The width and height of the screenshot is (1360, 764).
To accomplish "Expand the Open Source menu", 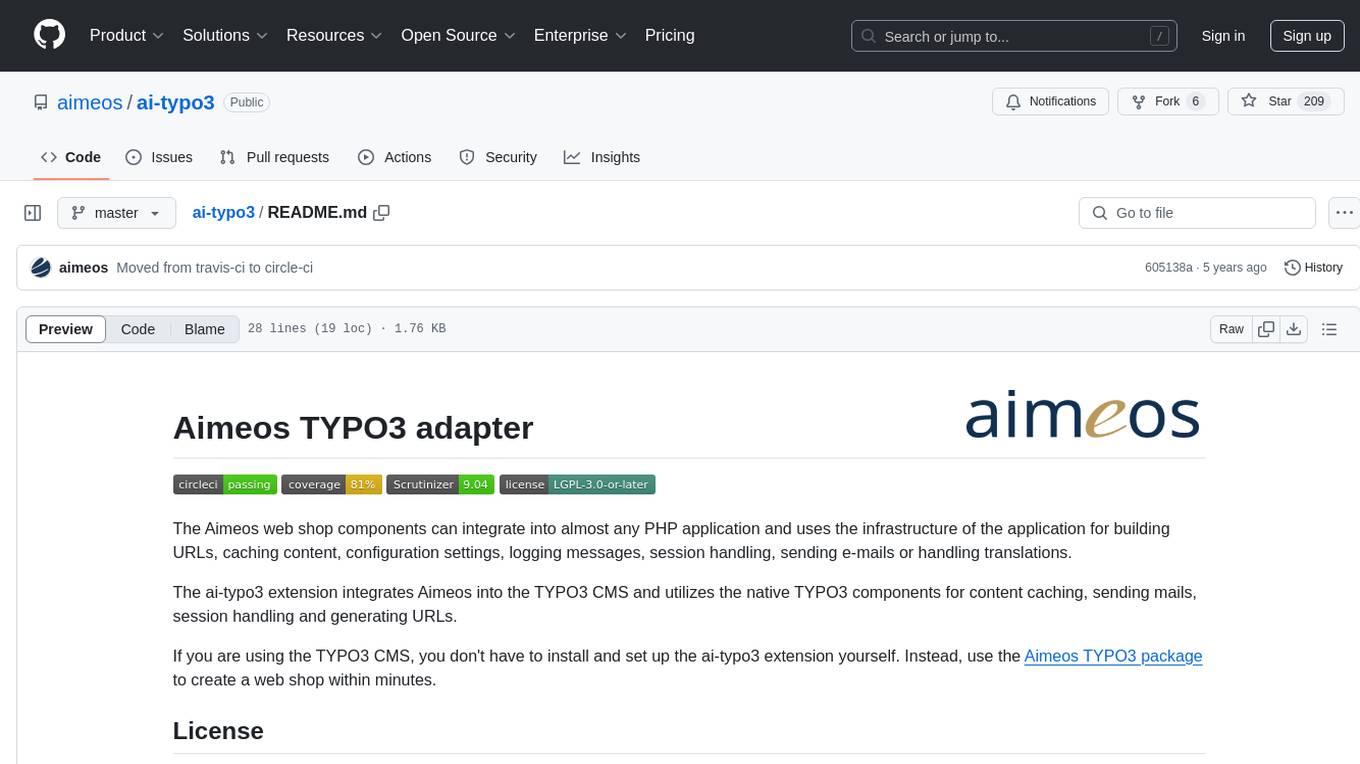I will pos(458,35).
